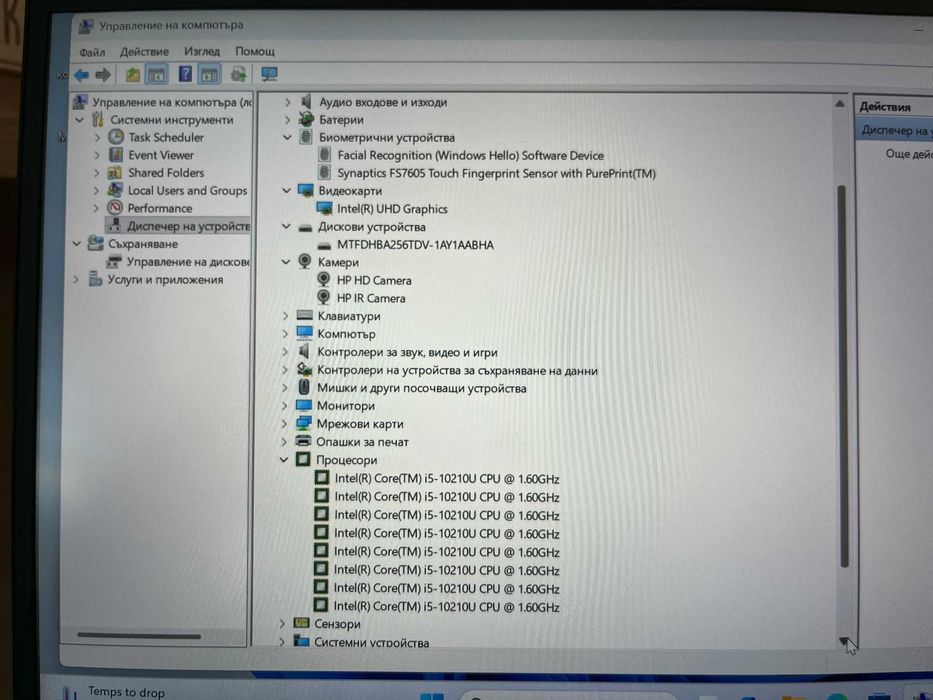The height and width of the screenshot is (700, 933).
Task: Select Performance in the left tree
Action: point(159,208)
